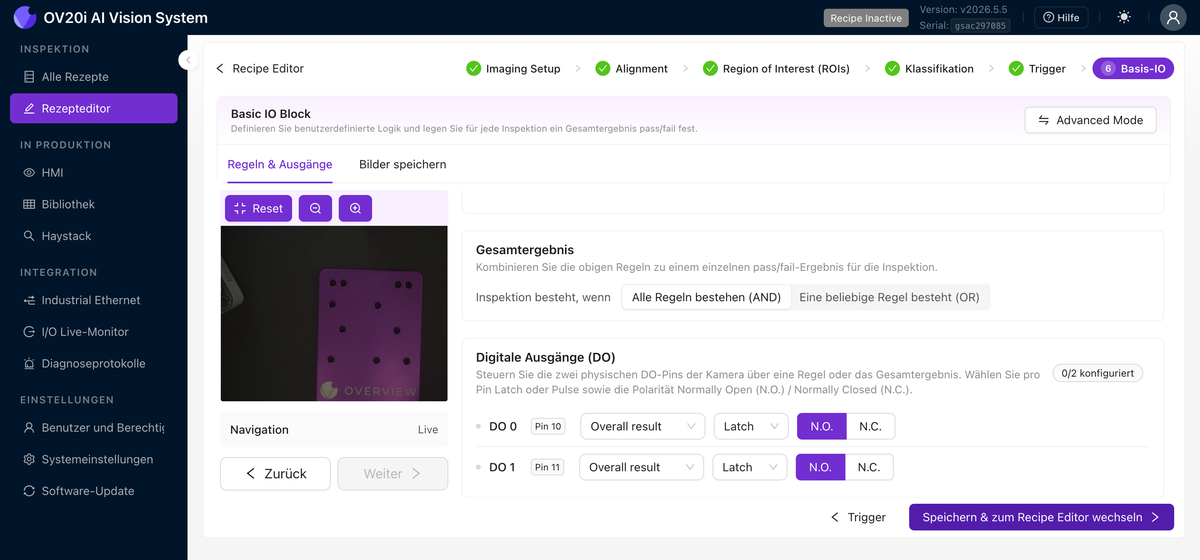The image size is (1200, 560).
Task: Click the Diagnoseprotokolle icon
Action: [29, 364]
